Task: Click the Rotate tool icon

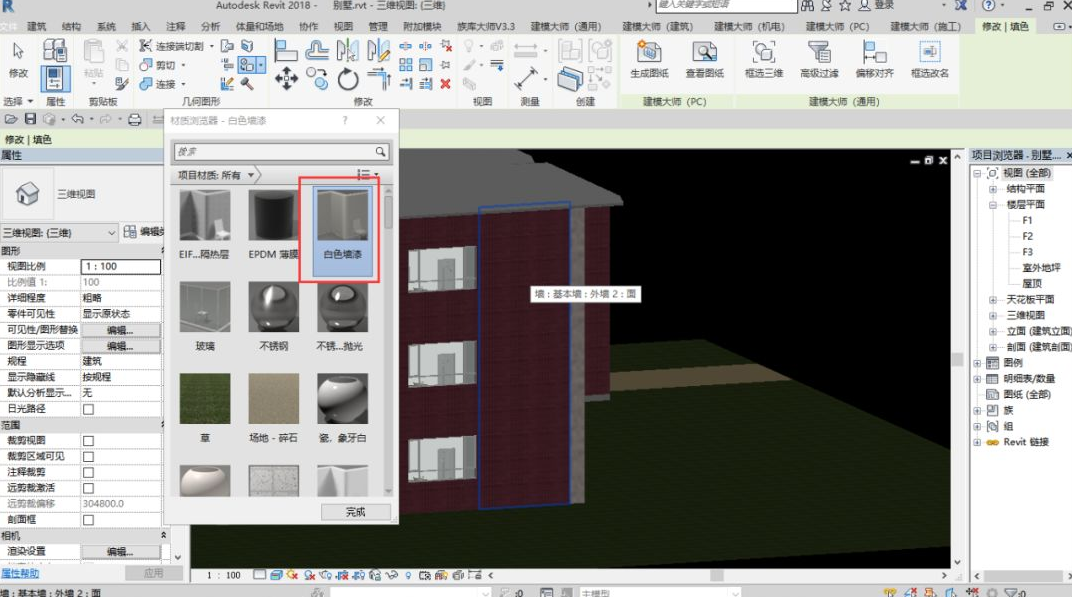Action: pyautogui.click(x=348, y=79)
